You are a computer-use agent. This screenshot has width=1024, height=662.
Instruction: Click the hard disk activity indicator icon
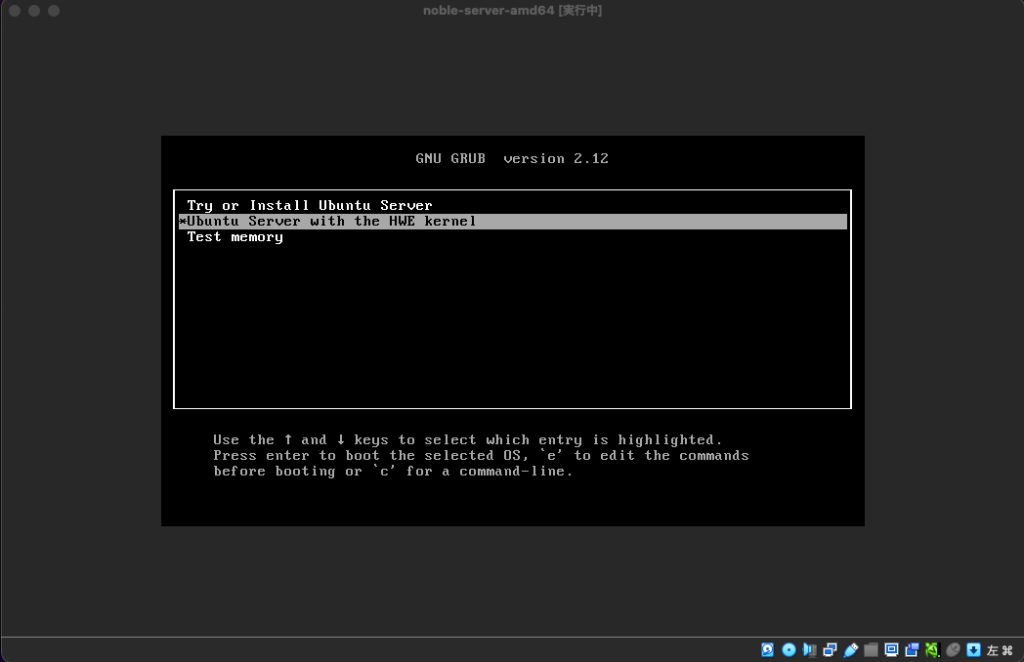tap(768, 650)
